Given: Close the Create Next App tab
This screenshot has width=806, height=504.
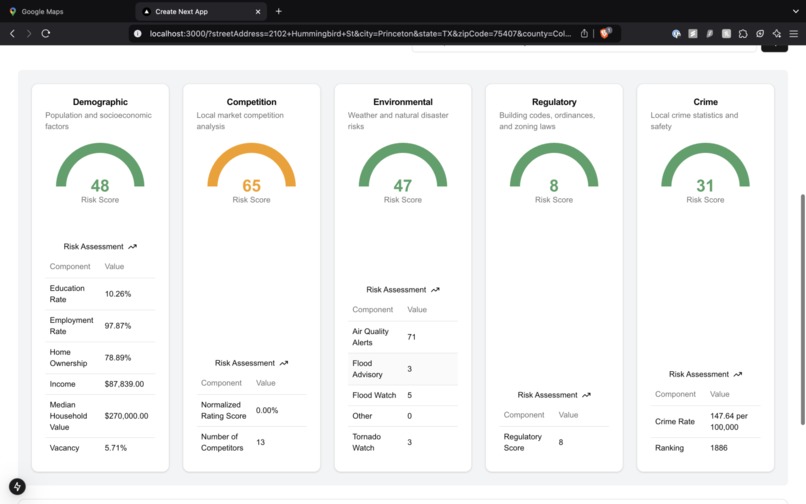Looking at the screenshot, I should pyautogui.click(x=258, y=11).
